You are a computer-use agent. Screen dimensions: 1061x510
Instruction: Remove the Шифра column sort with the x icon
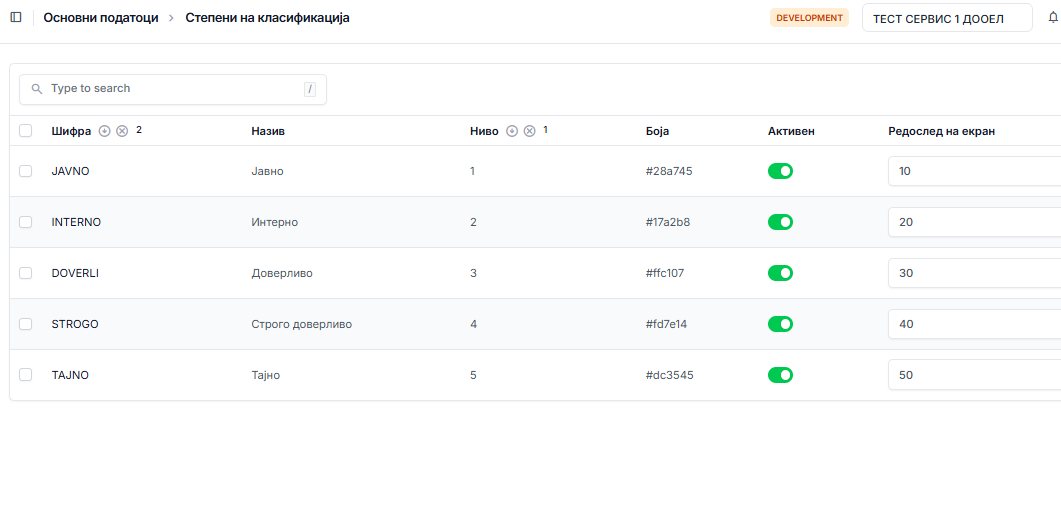[x=122, y=131]
